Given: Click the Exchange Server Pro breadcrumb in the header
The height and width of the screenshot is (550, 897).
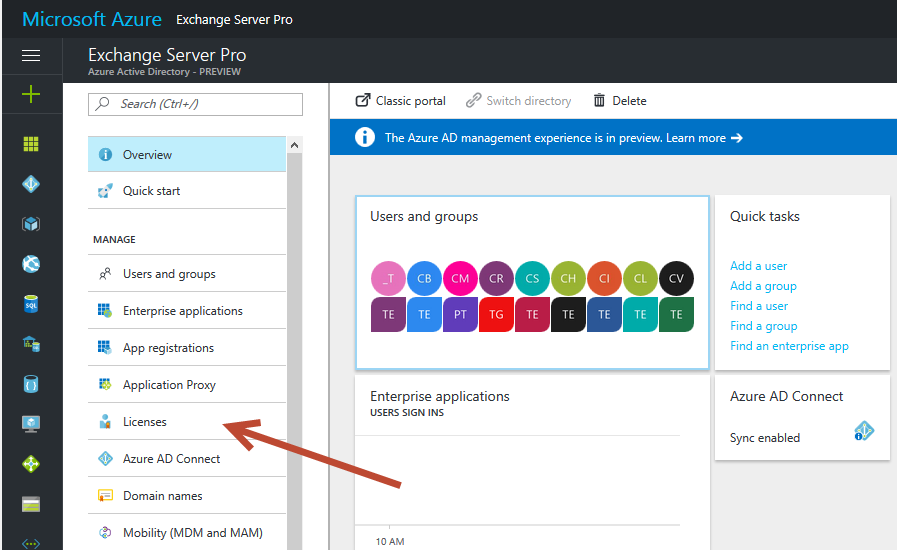Looking at the screenshot, I should (x=234, y=19).
